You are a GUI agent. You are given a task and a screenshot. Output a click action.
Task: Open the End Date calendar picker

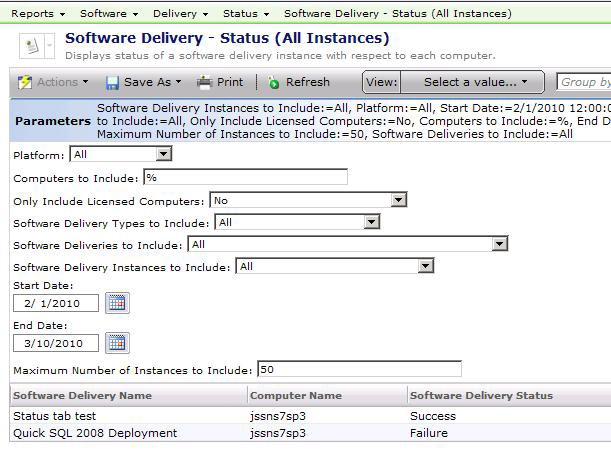[x=117, y=343]
